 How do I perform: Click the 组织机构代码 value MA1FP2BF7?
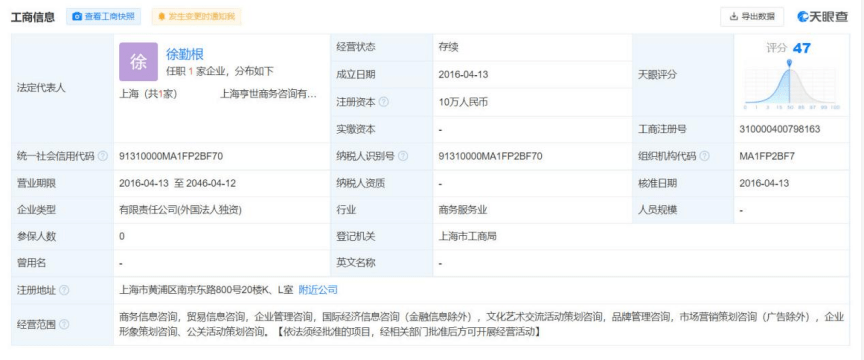pyautogui.click(x=767, y=156)
